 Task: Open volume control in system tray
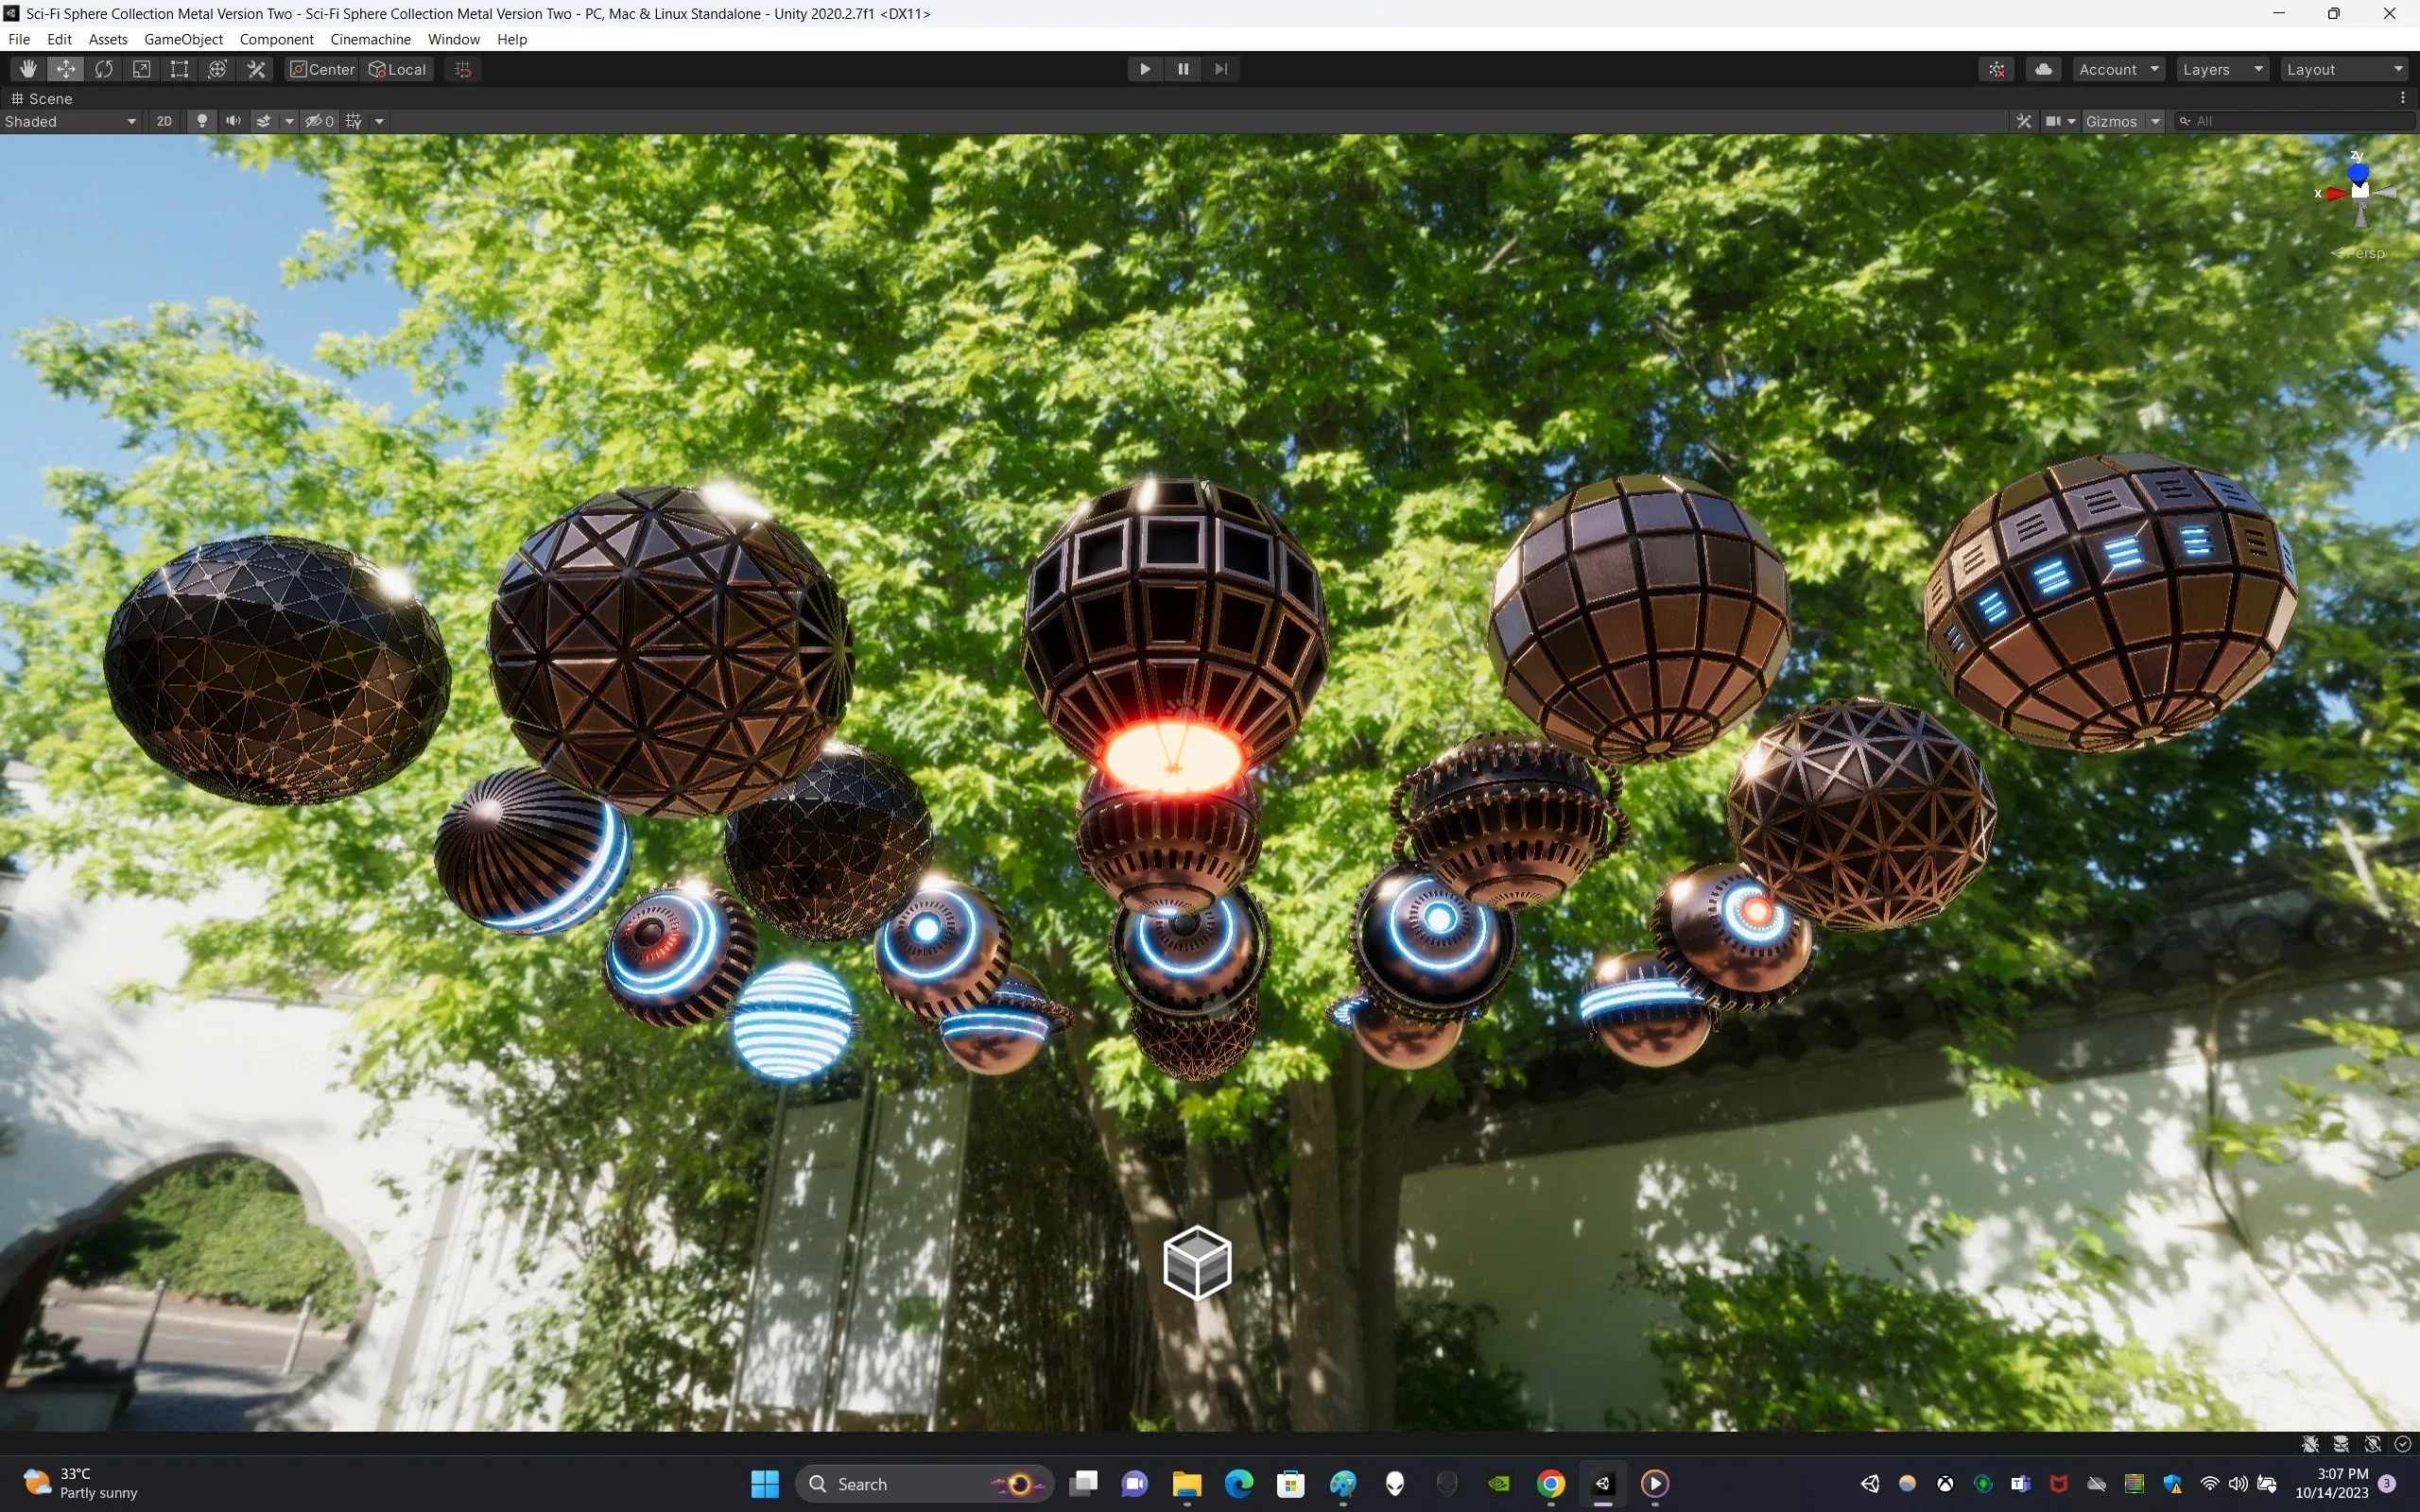click(2238, 1483)
